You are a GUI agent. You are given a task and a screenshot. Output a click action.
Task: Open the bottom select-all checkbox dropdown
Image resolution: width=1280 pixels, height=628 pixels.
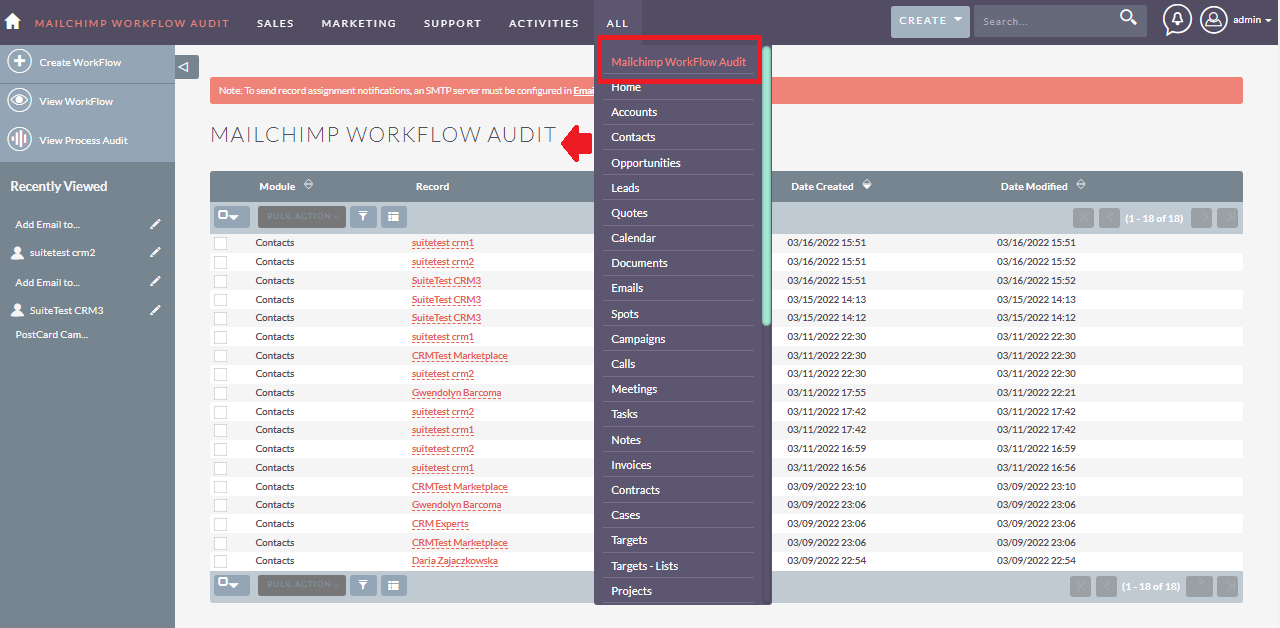coord(232,585)
